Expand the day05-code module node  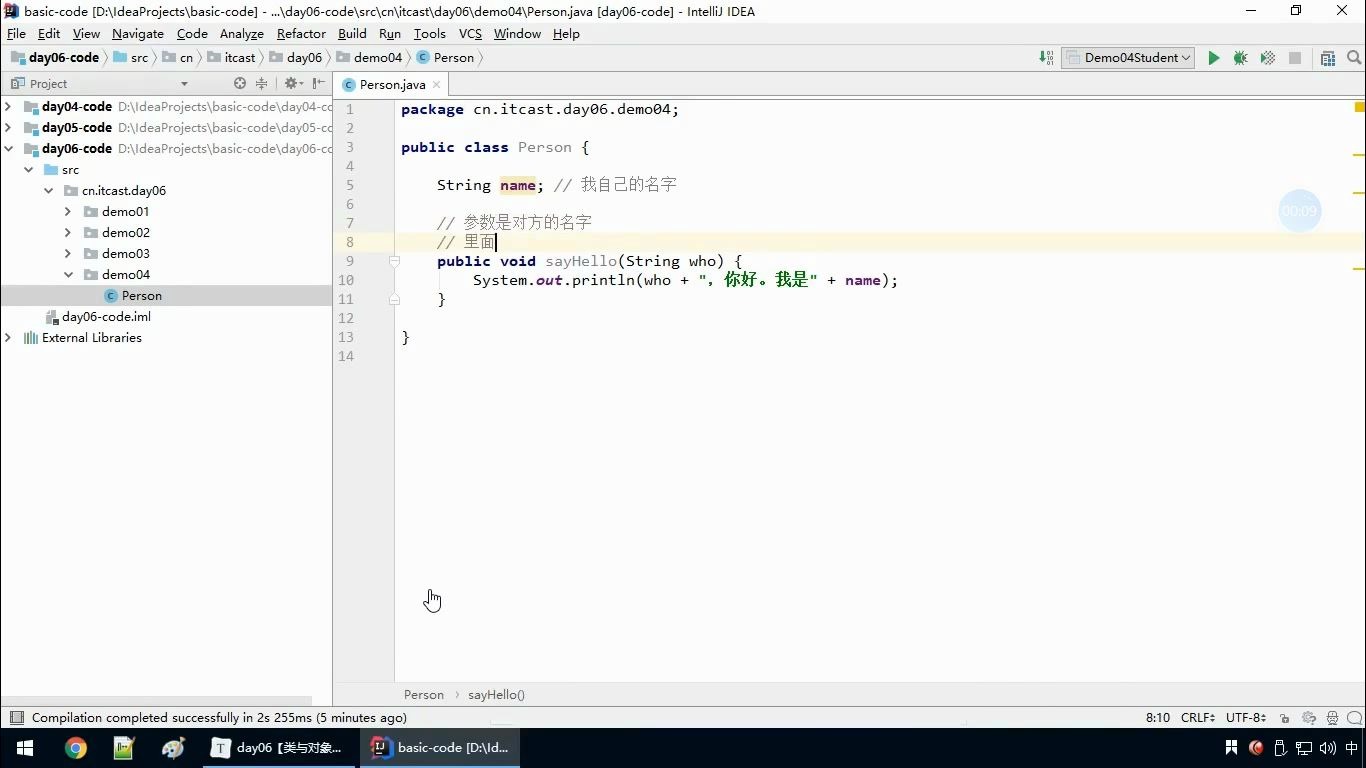[x=8, y=127]
